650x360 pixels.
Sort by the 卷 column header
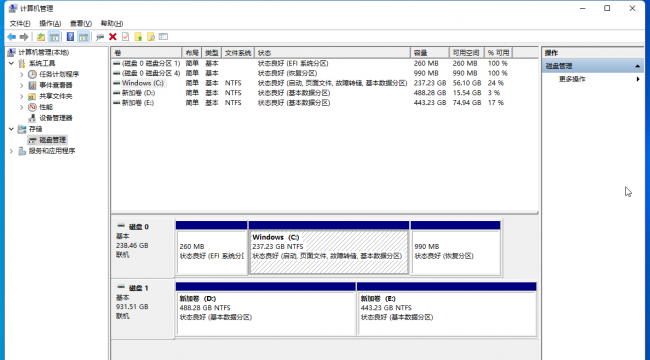click(x=146, y=53)
